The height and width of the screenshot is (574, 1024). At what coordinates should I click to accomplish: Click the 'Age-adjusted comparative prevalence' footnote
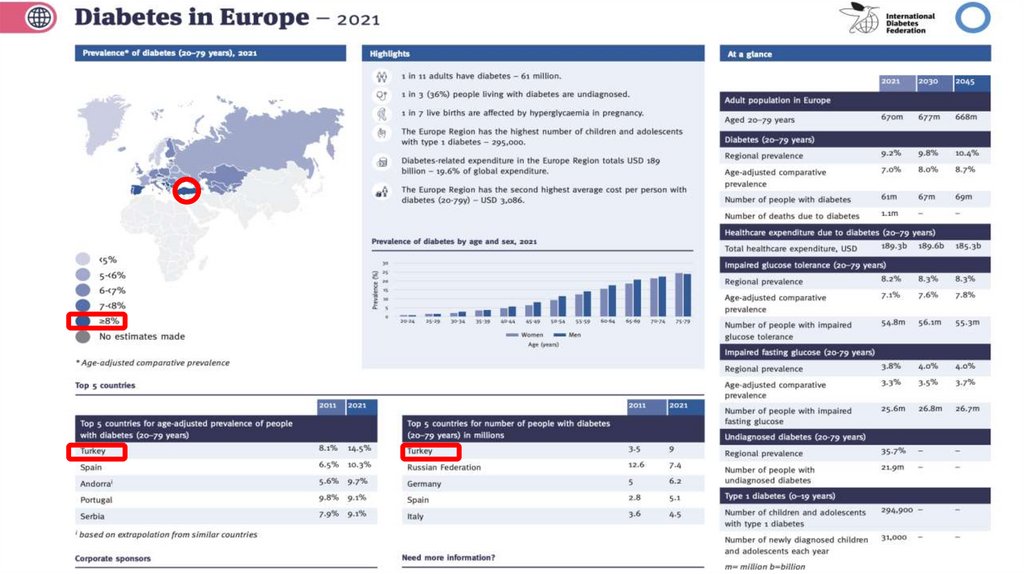152,363
